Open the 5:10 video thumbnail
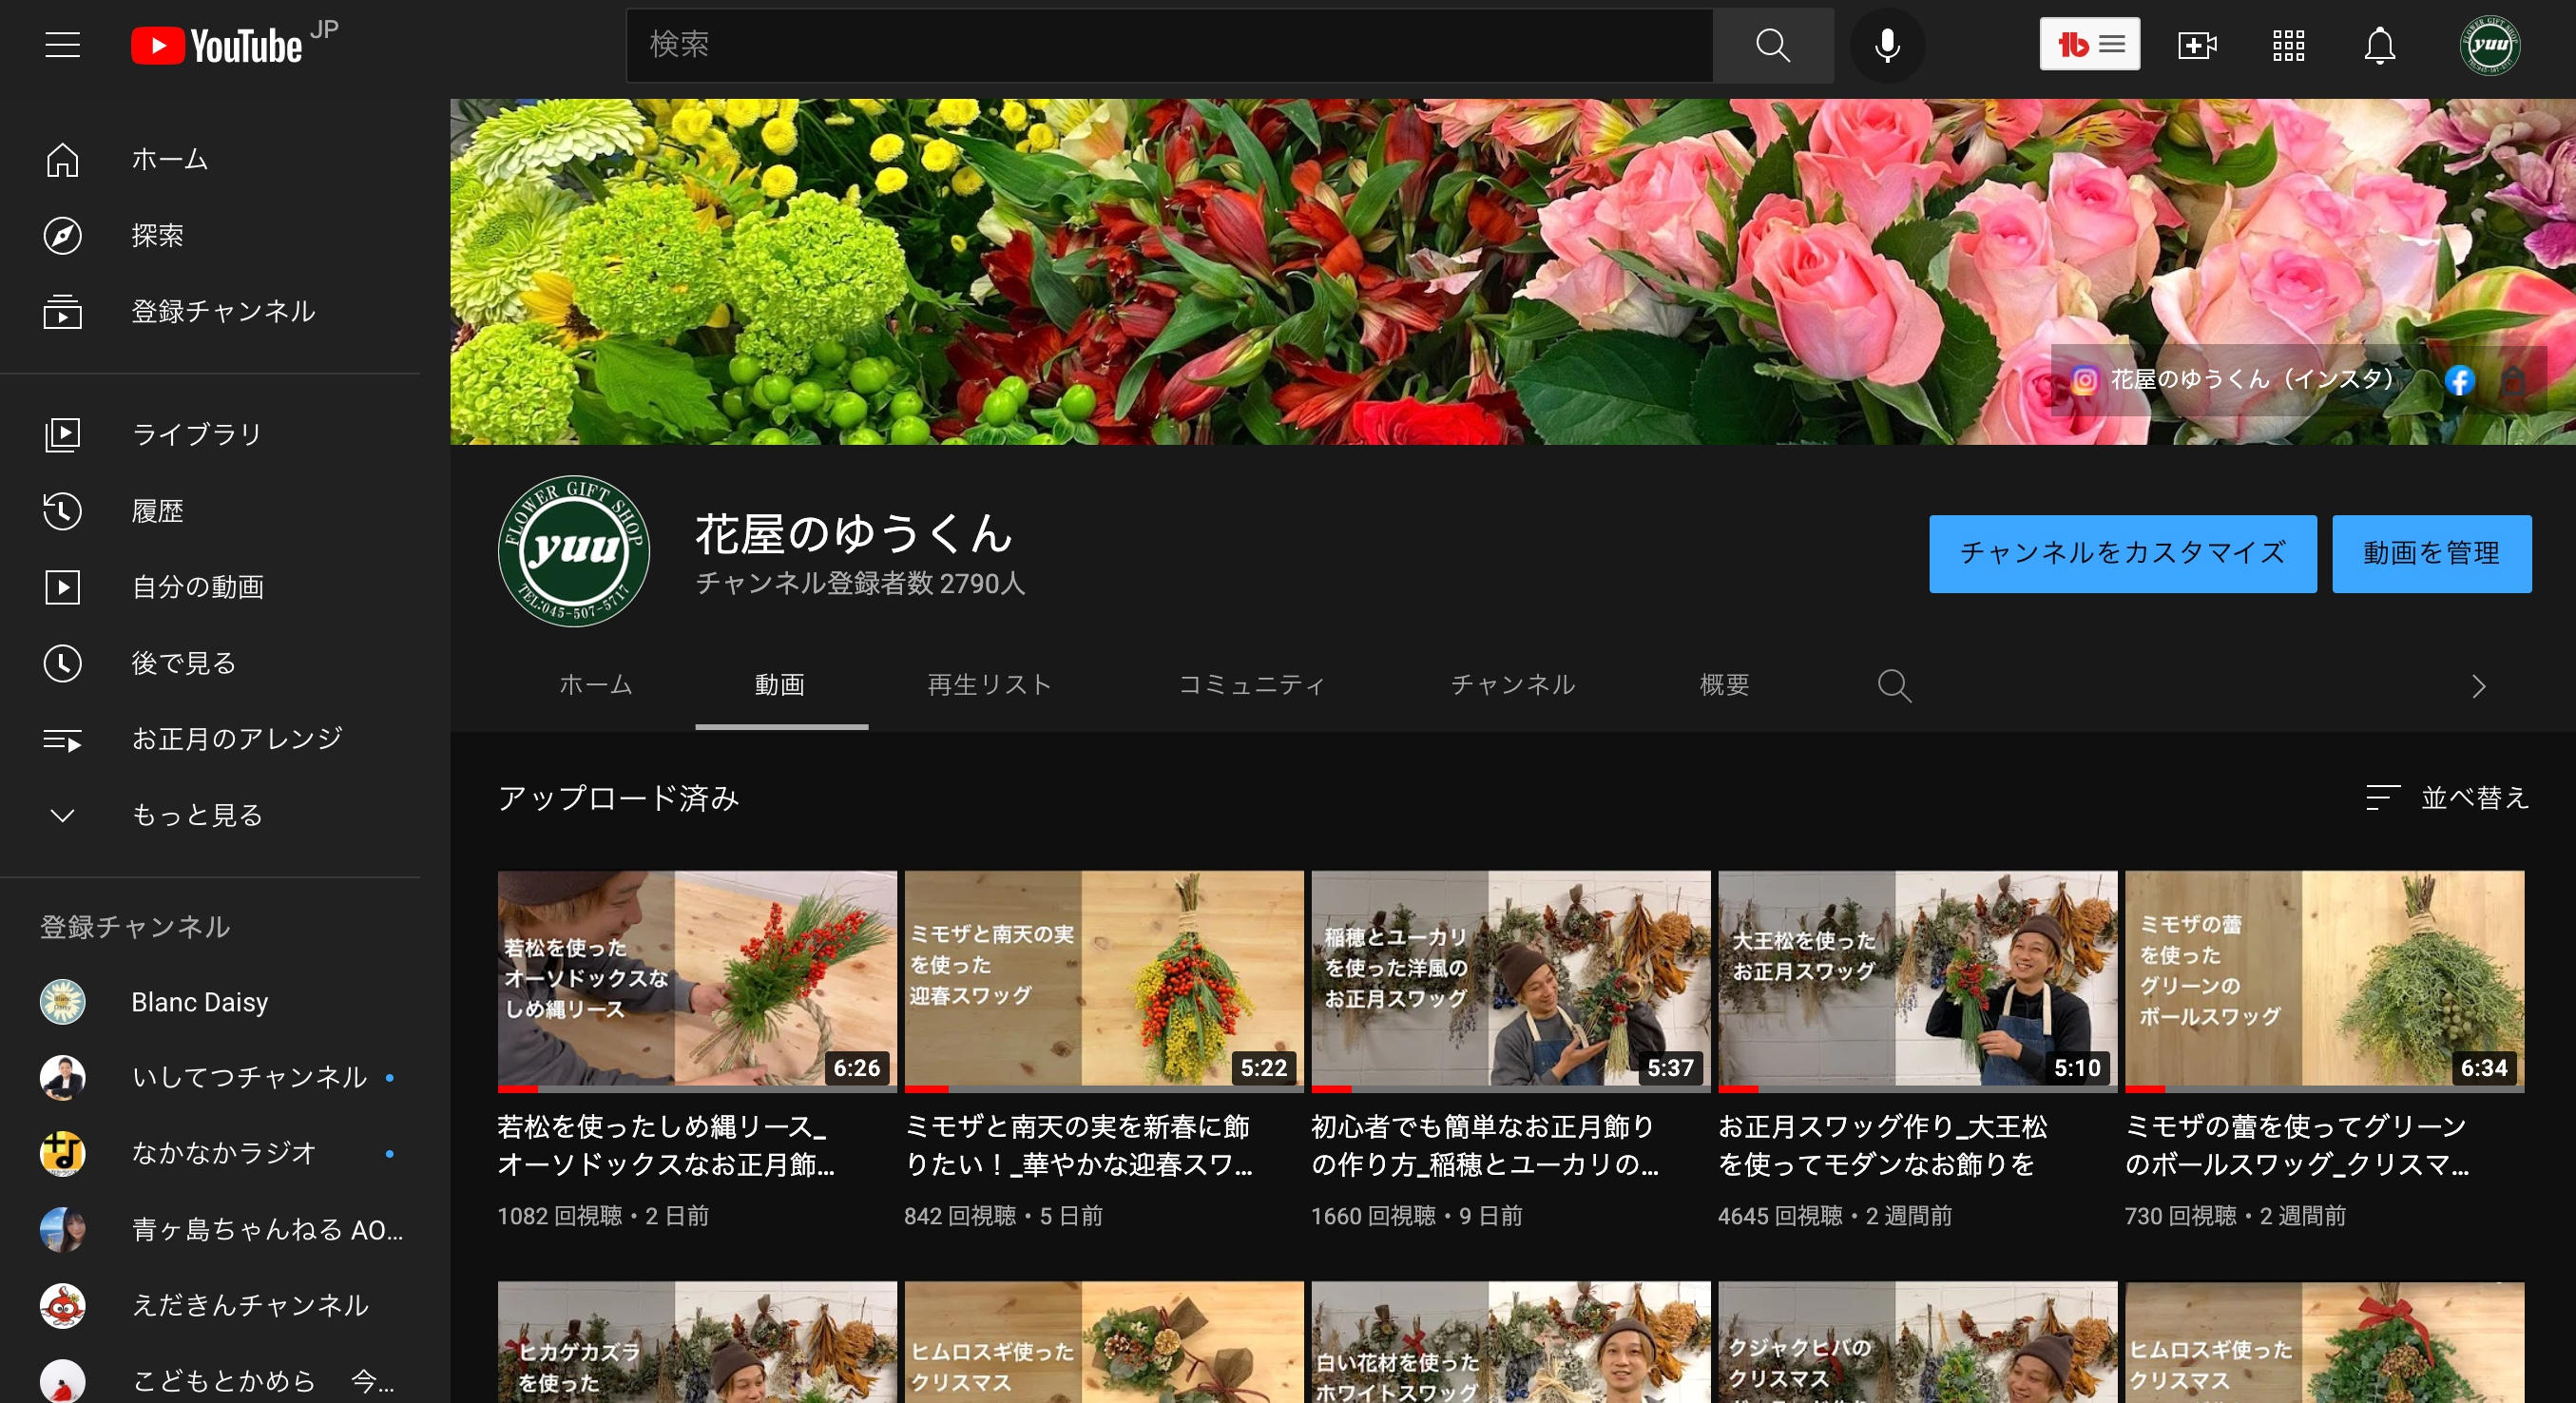 tap(1918, 981)
